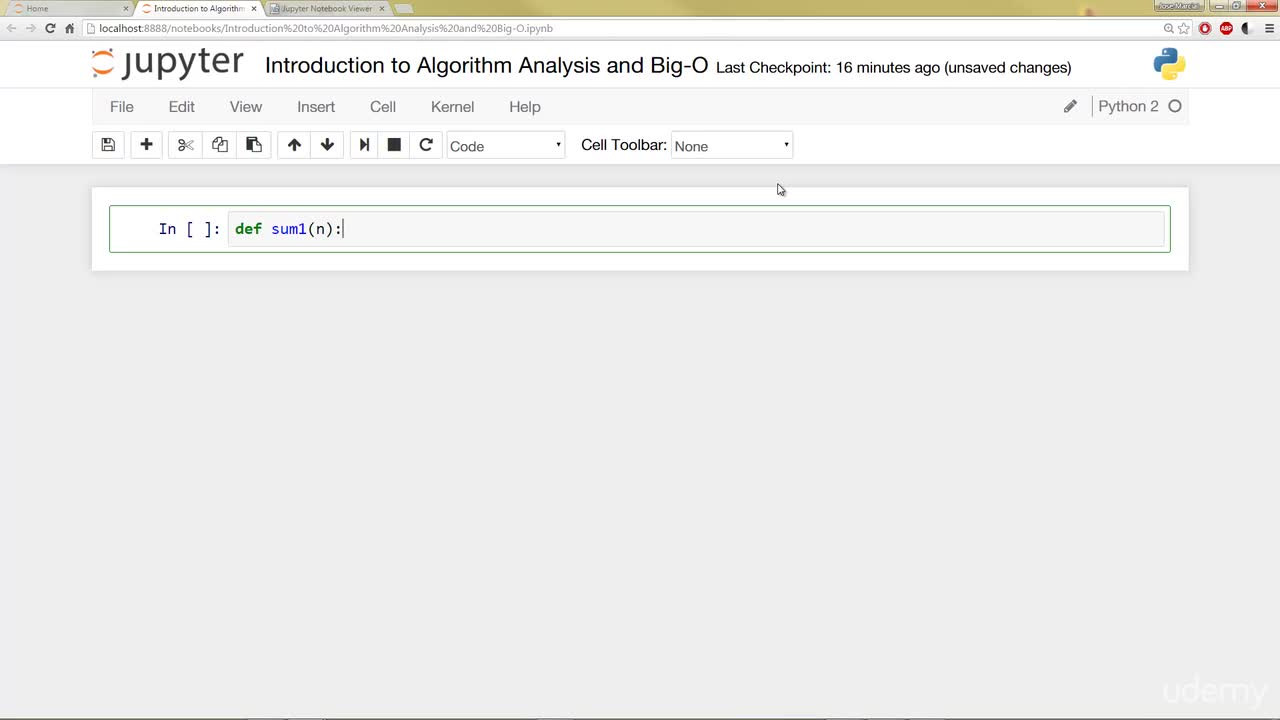Reload the page with the browser refresh icon
This screenshot has width=1280, height=720.
(x=50, y=28)
